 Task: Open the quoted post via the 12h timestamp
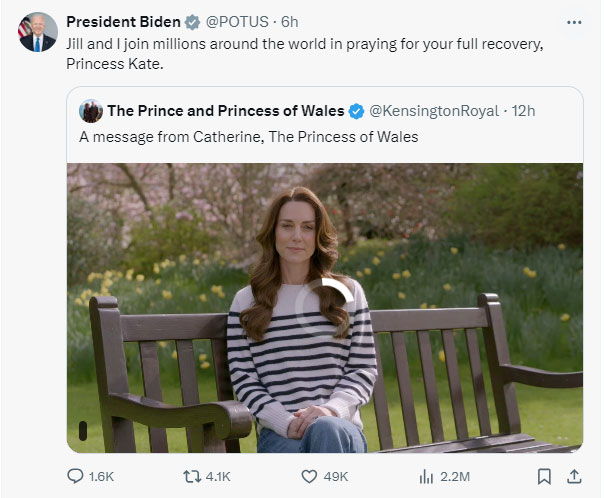(524, 110)
